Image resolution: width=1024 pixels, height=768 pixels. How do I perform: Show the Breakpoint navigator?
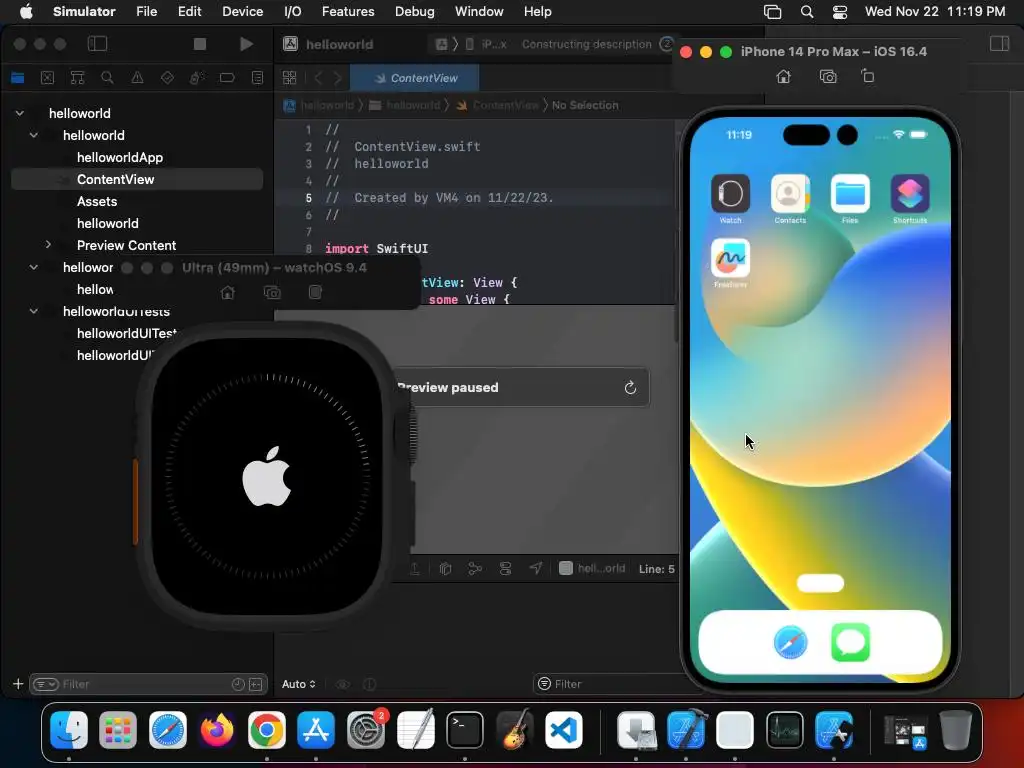pyautogui.click(x=227, y=78)
